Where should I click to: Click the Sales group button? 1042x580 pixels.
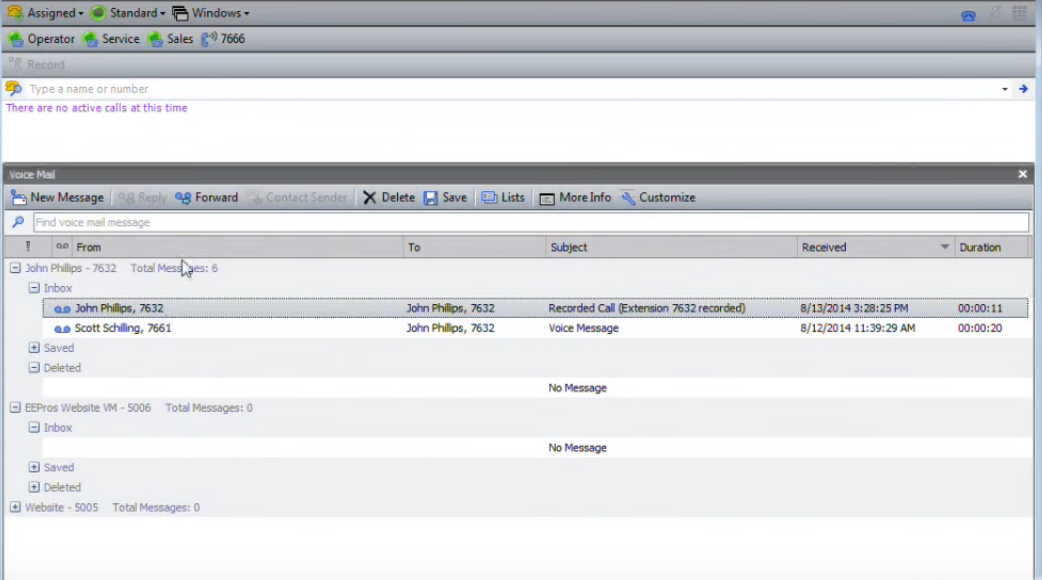coord(170,39)
